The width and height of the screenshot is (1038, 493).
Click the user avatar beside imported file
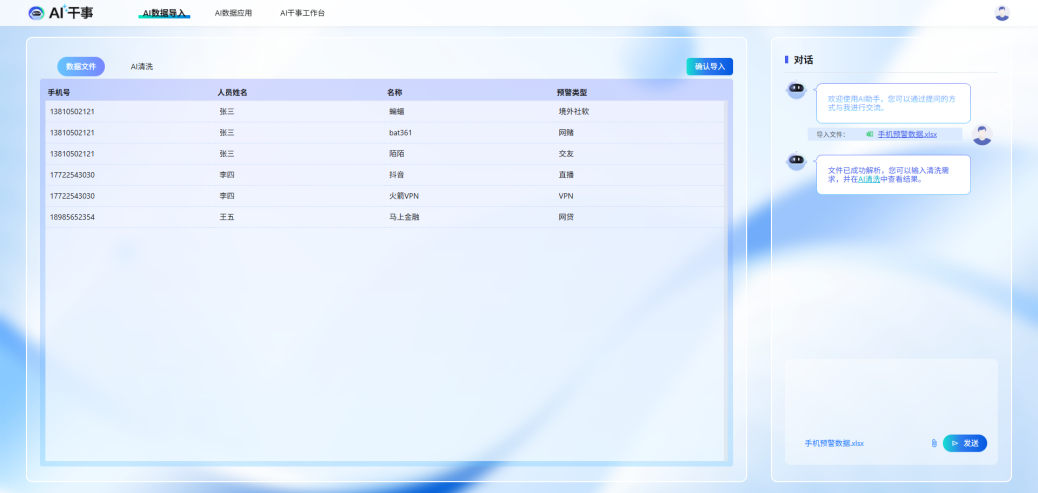[x=982, y=135]
